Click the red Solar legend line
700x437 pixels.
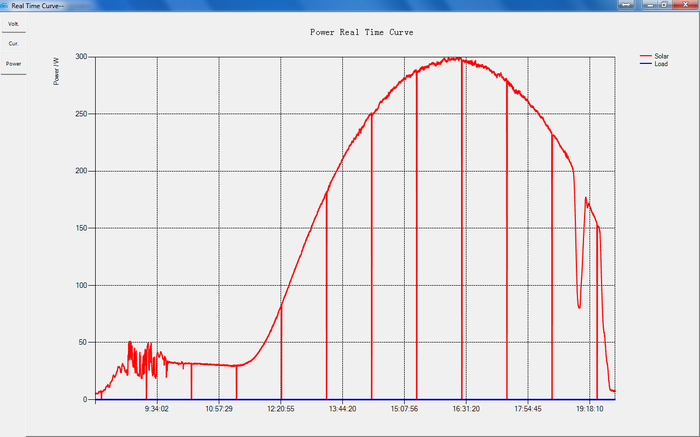coord(644,56)
